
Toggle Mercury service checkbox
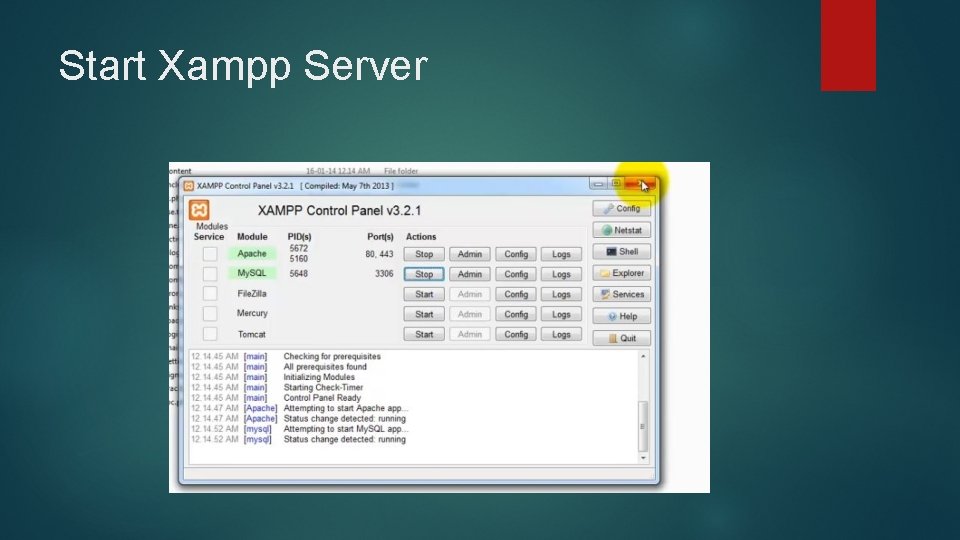pyautogui.click(x=210, y=313)
